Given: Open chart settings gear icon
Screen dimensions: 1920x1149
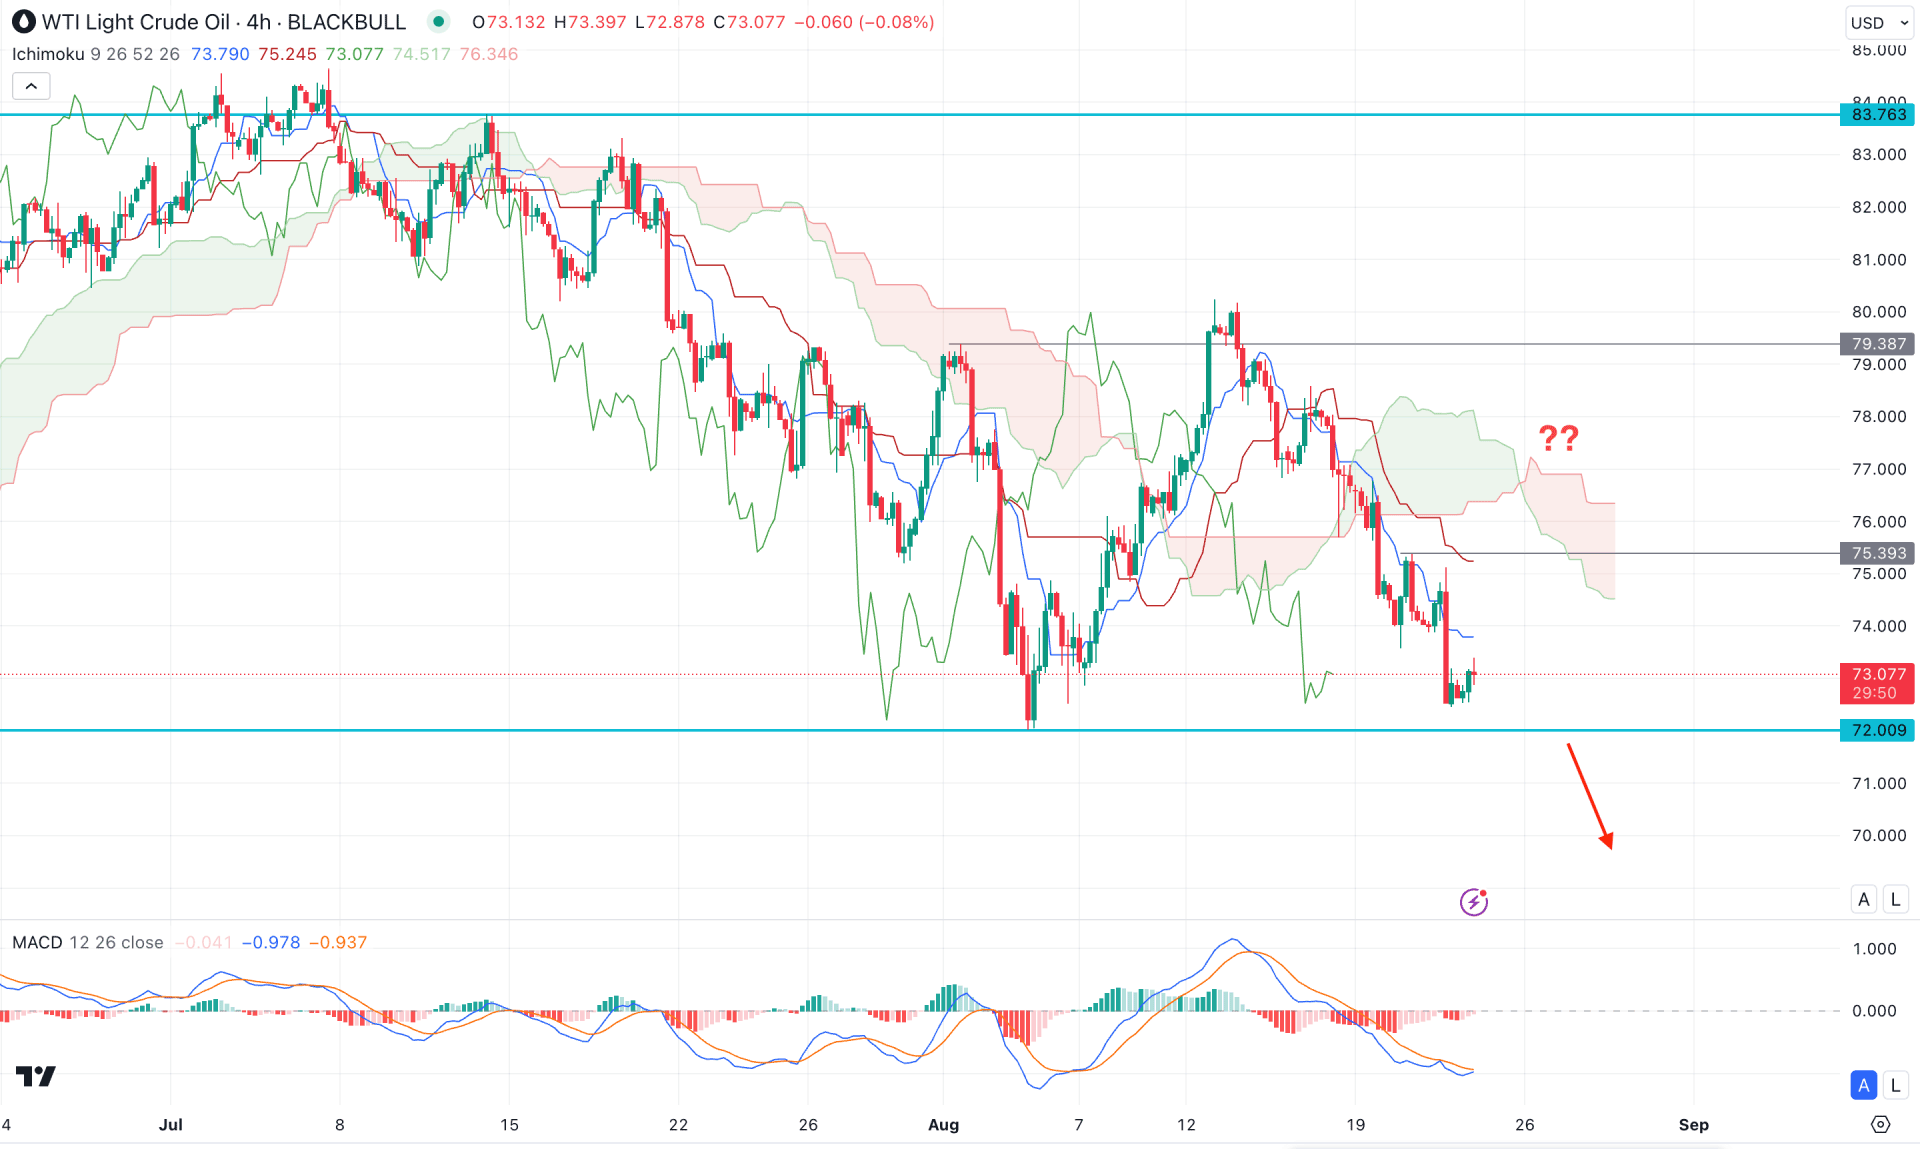Looking at the screenshot, I should (1880, 1124).
